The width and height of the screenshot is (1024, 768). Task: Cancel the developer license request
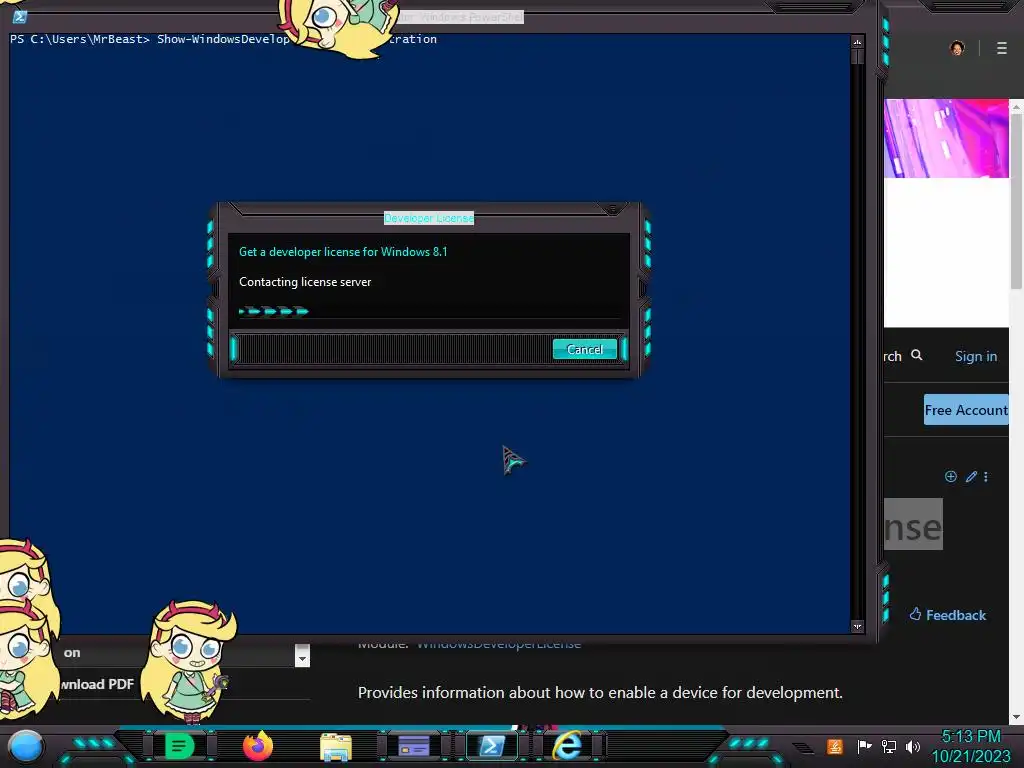pos(584,349)
